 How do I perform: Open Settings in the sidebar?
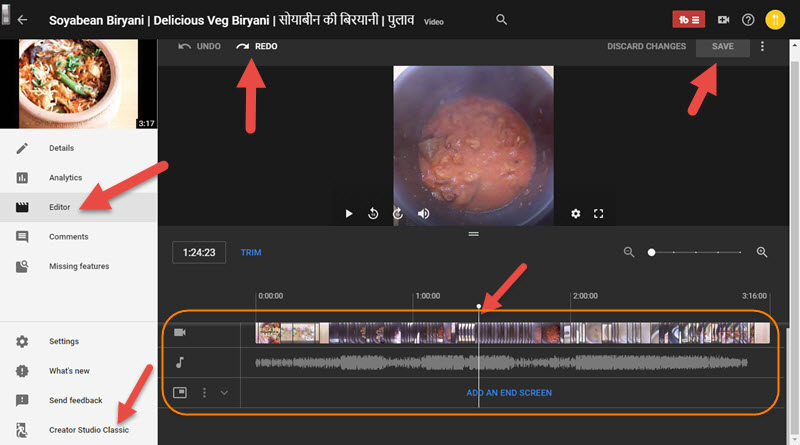[79, 341]
